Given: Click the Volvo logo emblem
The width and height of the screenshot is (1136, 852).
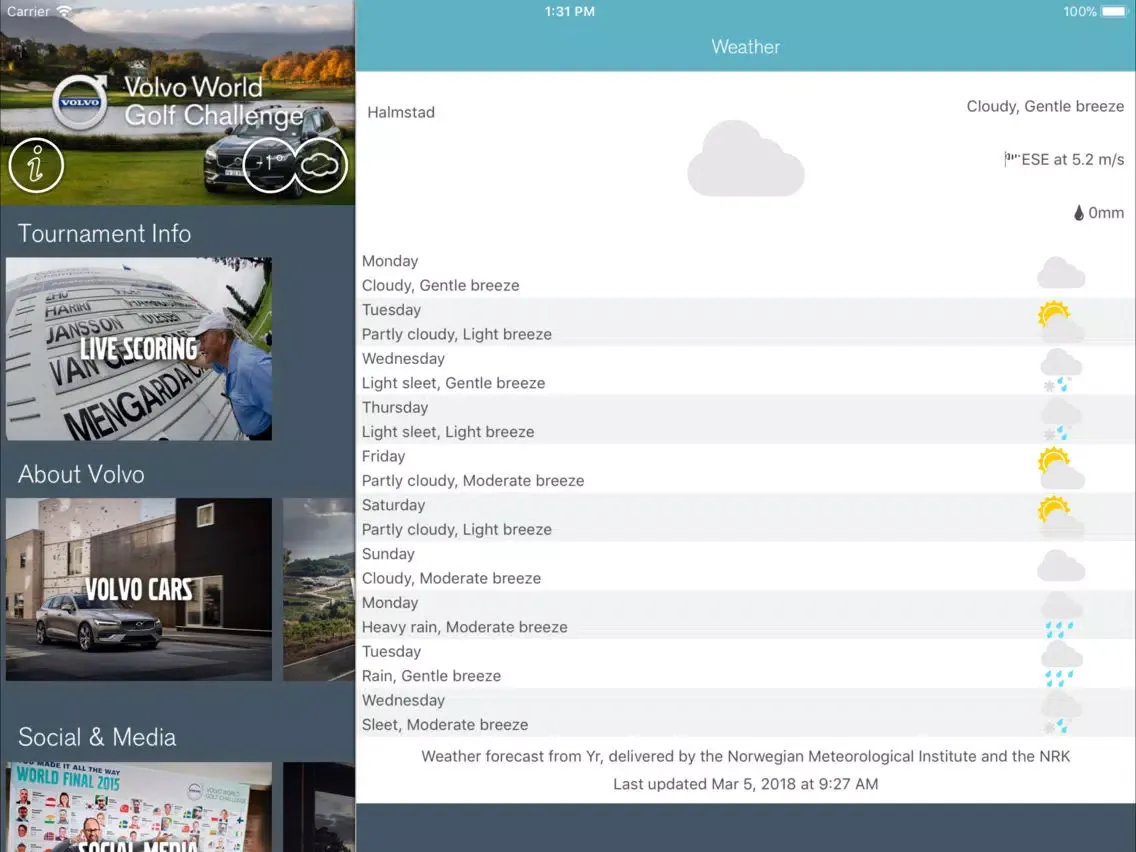Looking at the screenshot, I should [x=80, y=102].
